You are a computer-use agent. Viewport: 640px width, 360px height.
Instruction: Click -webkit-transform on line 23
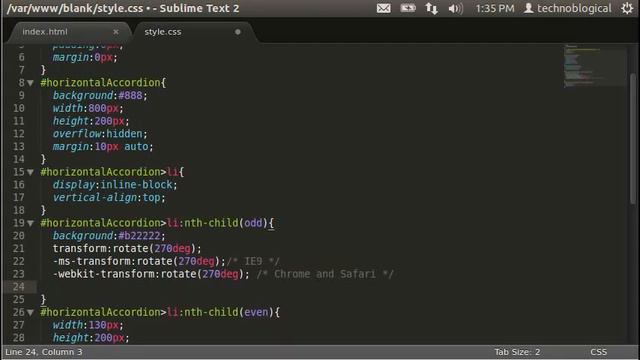pos(104,274)
